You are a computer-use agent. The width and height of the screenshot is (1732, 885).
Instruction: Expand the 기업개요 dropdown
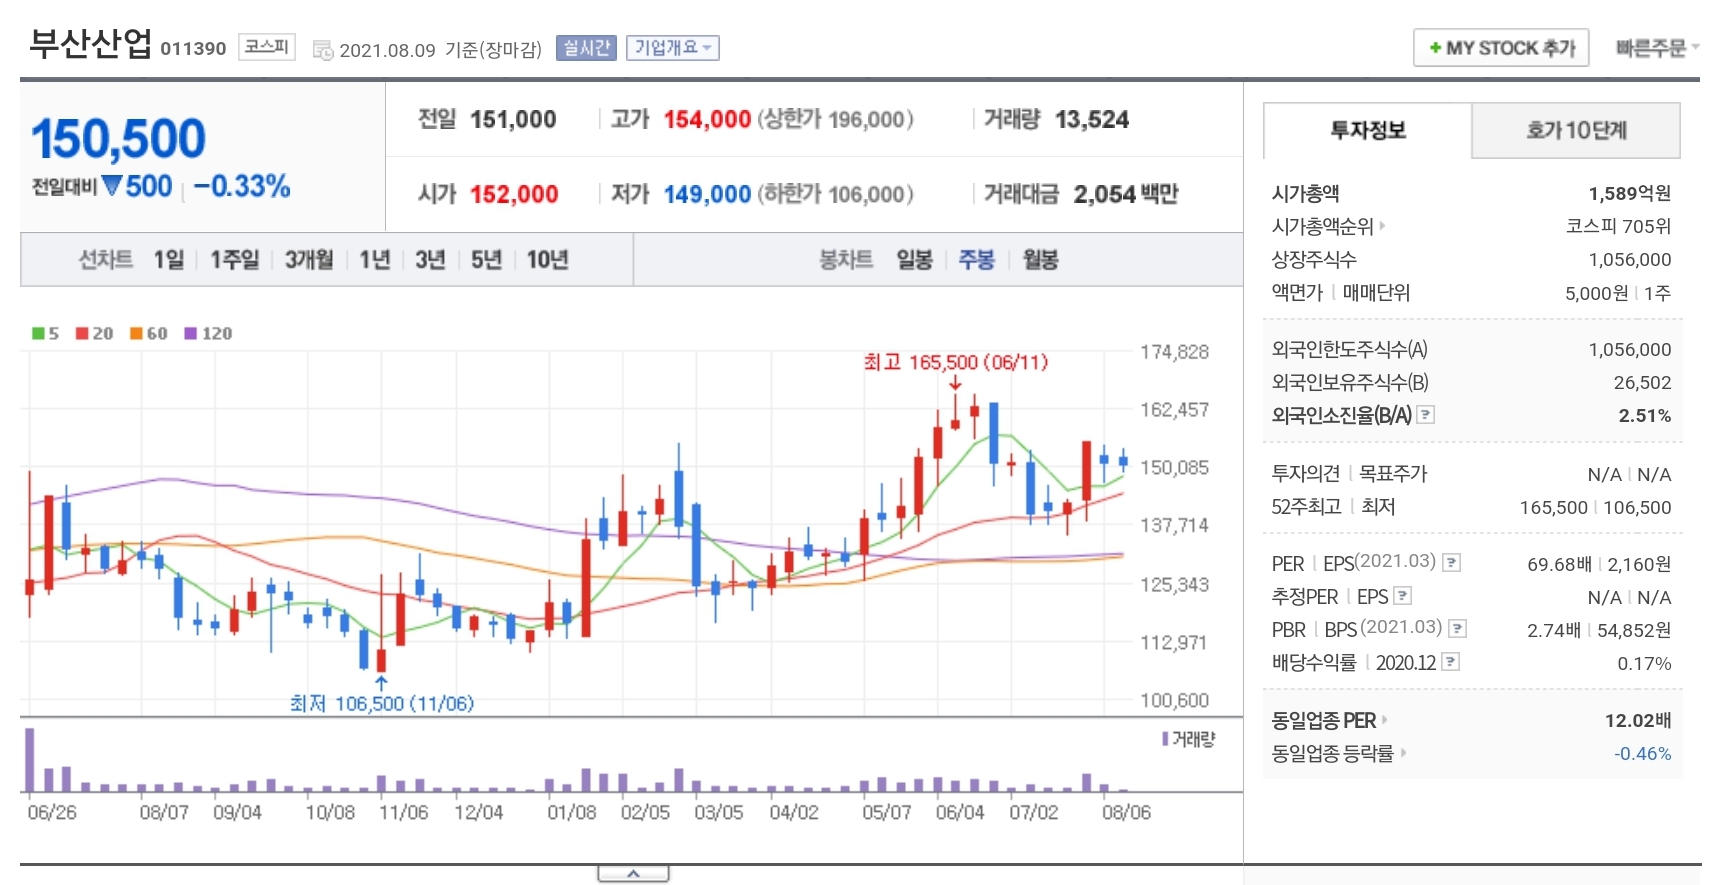(x=673, y=48)
